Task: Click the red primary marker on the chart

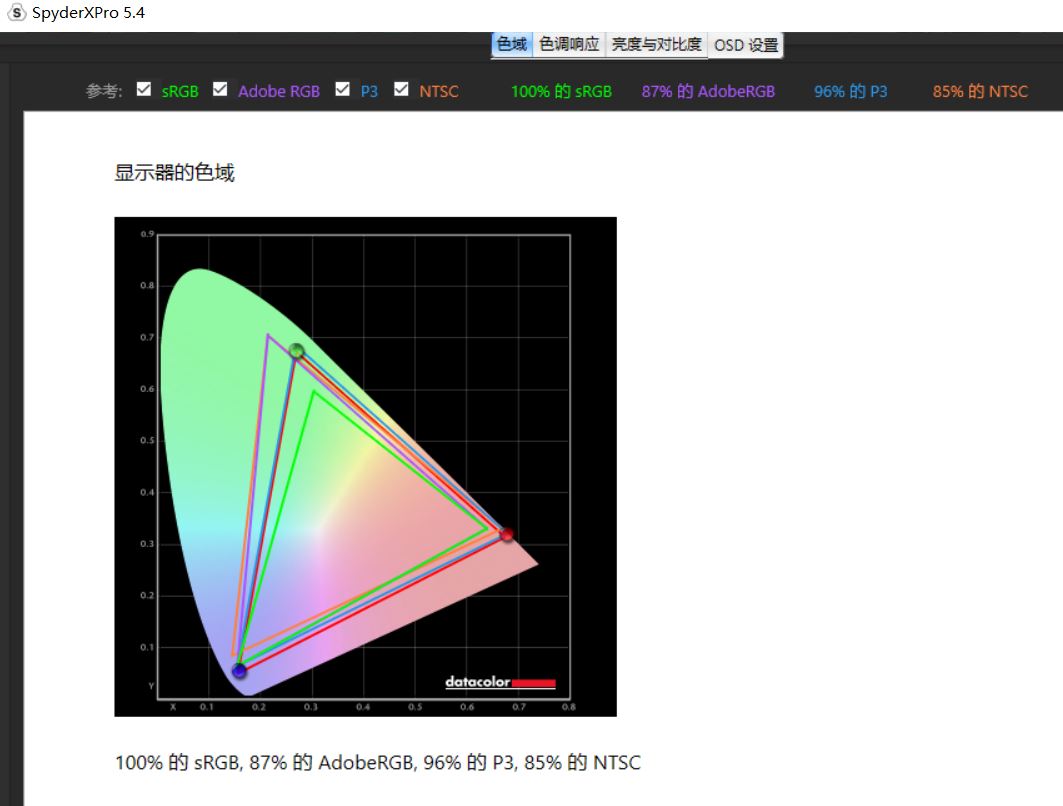Action: (x=506, y=534)
